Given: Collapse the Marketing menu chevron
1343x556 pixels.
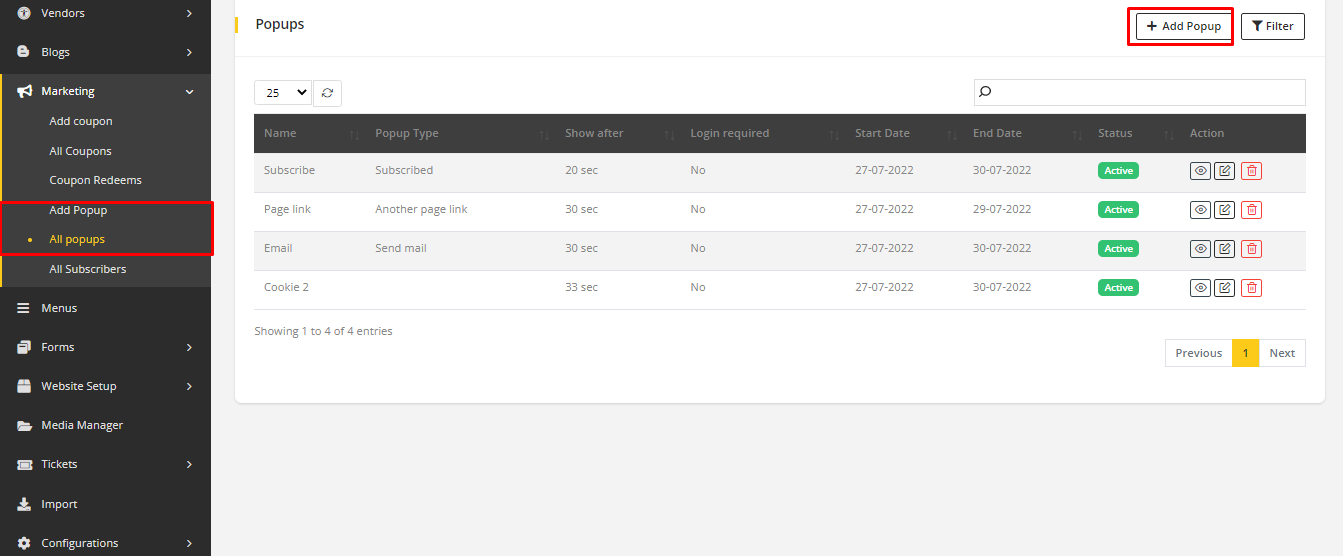Looking at the screenshot, I should 189,91.
